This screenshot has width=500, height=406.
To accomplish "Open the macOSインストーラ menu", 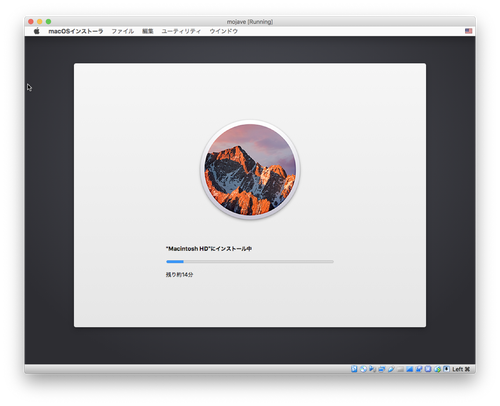I will coord(76,31).
